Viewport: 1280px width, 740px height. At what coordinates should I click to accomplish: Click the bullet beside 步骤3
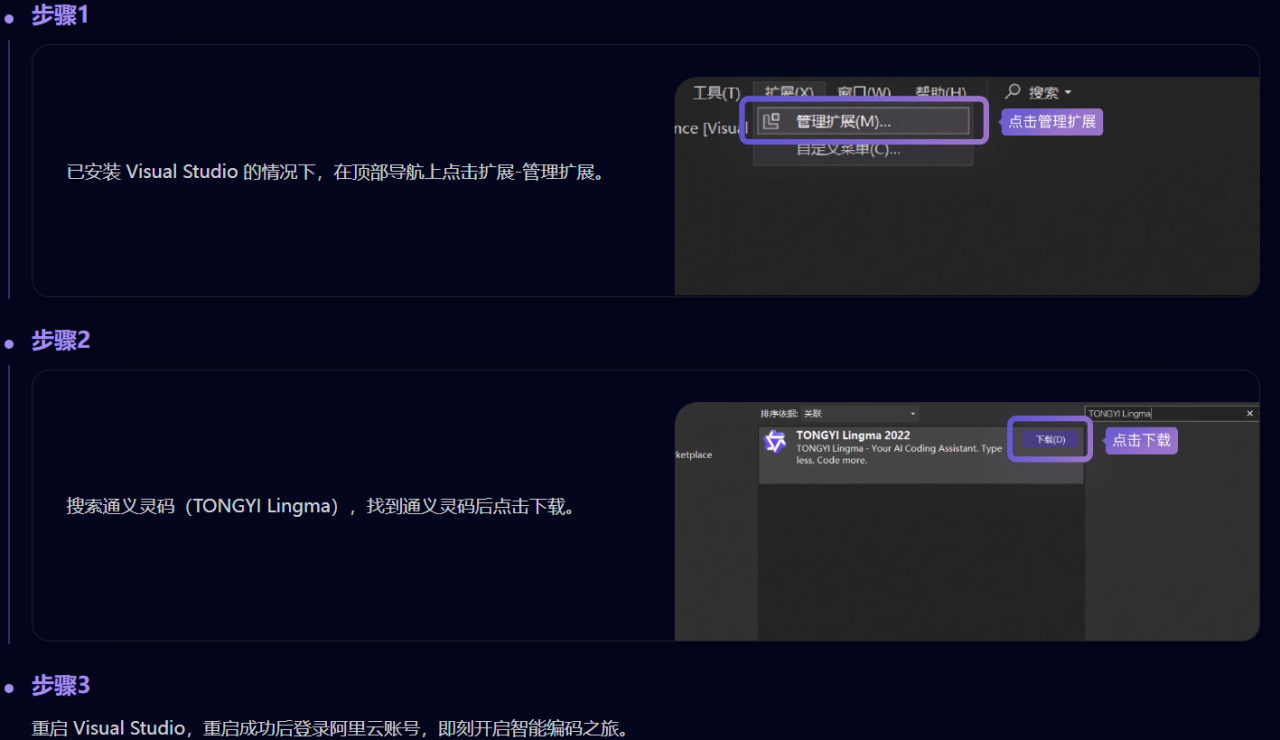pyautogui.click(x=9, y=688)
